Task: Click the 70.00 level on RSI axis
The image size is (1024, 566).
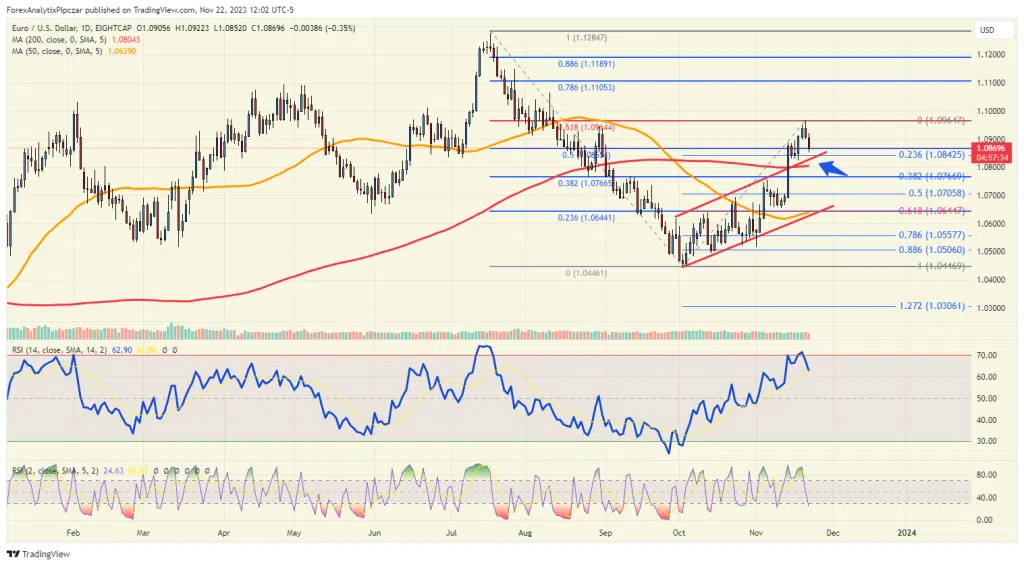Action: point(987,356)
